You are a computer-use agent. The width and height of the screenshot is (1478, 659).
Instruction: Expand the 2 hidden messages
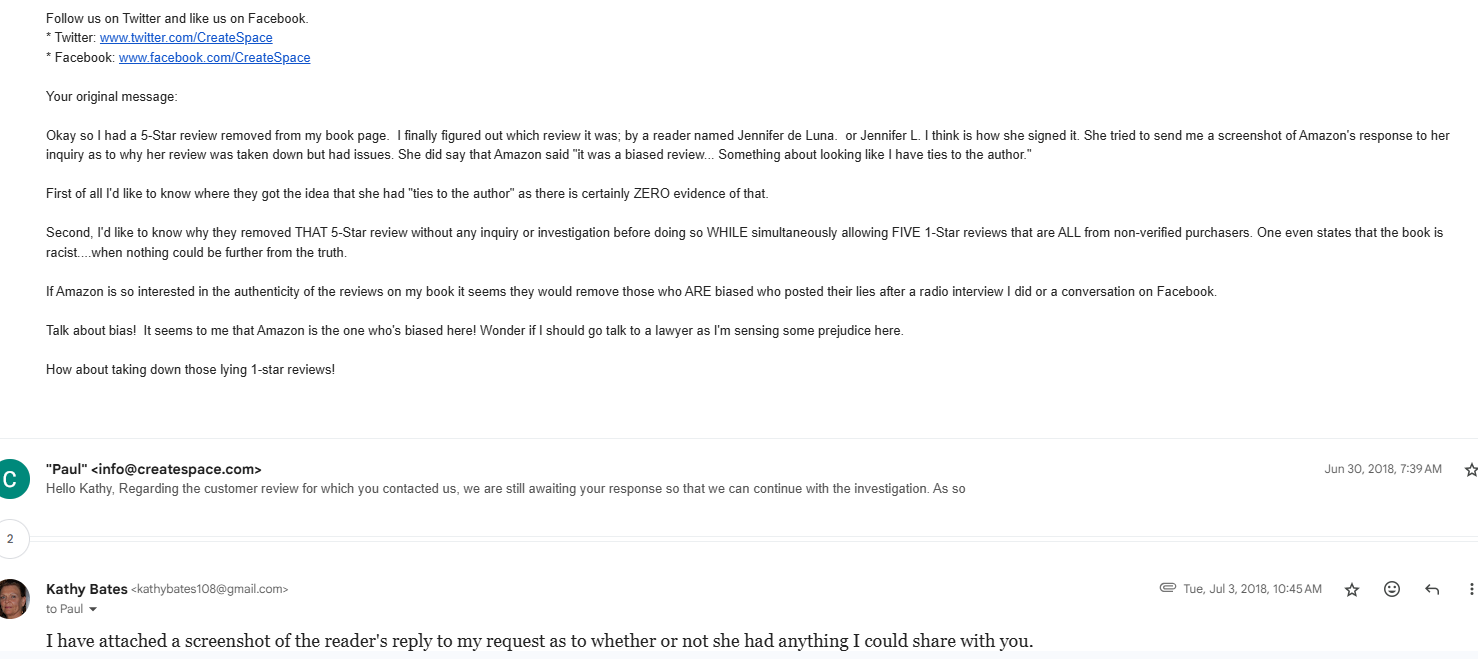10,539
